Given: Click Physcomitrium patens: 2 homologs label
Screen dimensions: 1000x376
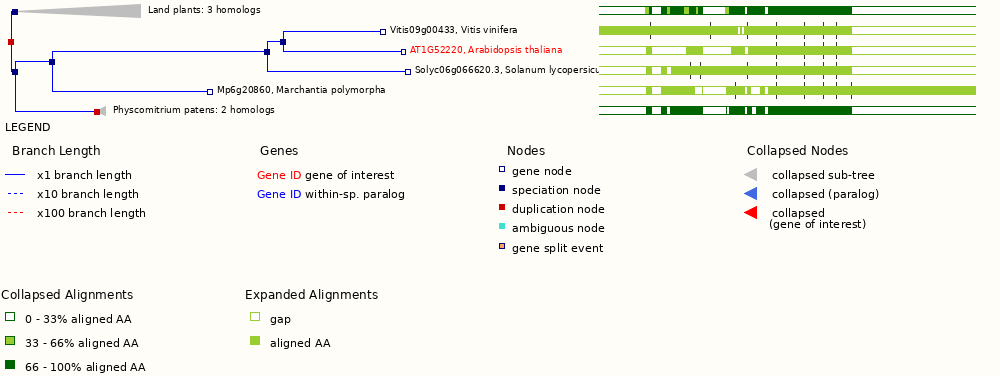Looking at the screenshot, I should (194, 110).
